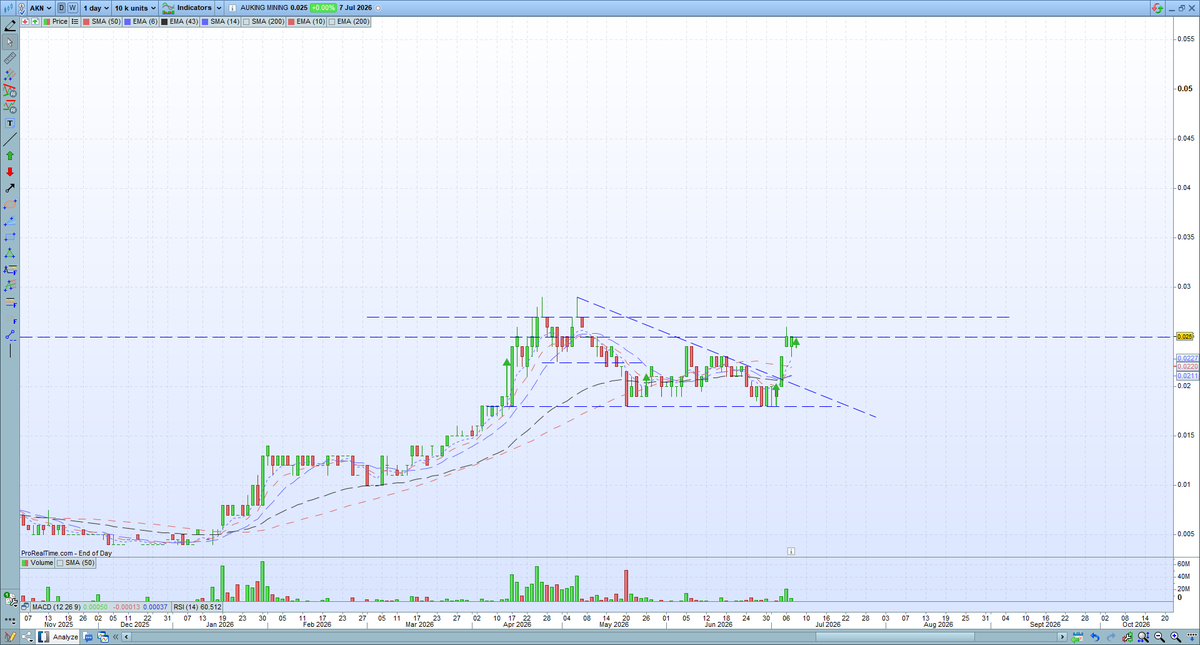The width and height of the screenshot is (1200, 645).
Task: Open the 10 k units history dropdown
Action: [135, 8]
